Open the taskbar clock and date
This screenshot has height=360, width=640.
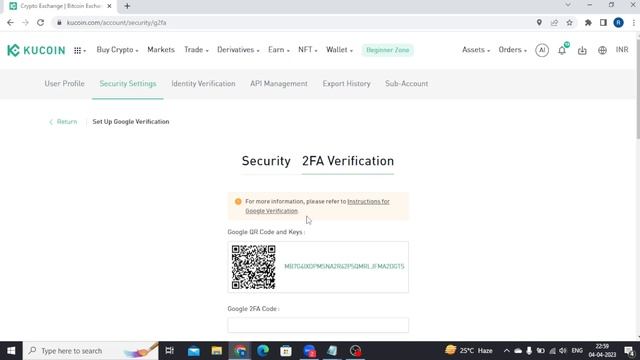click(602, 351)
